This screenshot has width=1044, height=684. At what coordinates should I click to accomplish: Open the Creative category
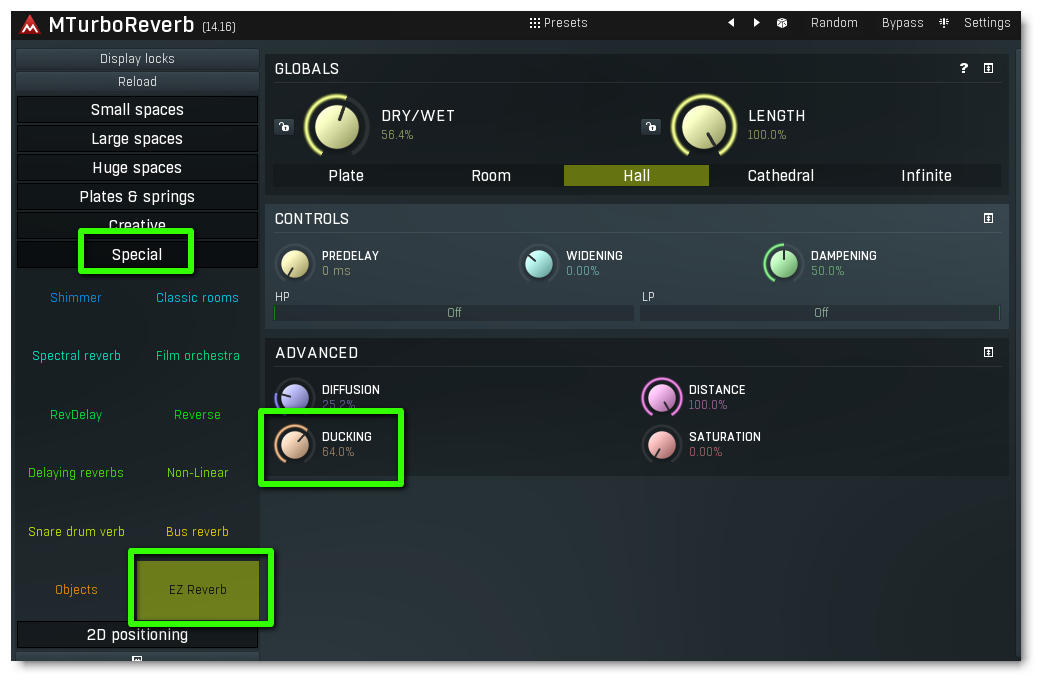tap(137, 225)
